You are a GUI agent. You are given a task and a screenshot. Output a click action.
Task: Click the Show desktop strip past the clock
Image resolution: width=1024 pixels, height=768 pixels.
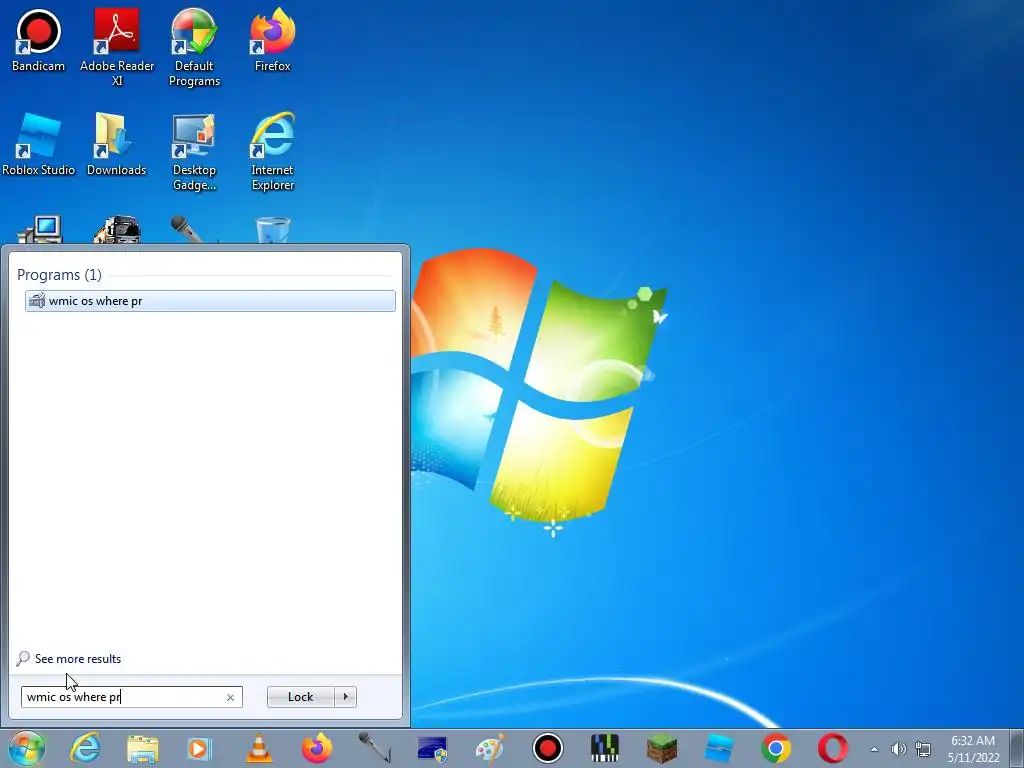[x=1017, y=749]
